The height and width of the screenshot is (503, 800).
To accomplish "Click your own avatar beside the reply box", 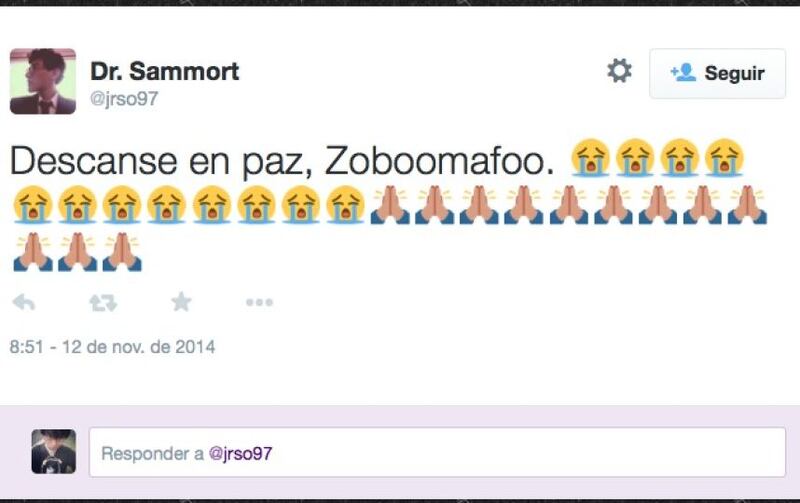I will (x=54, y=451).
